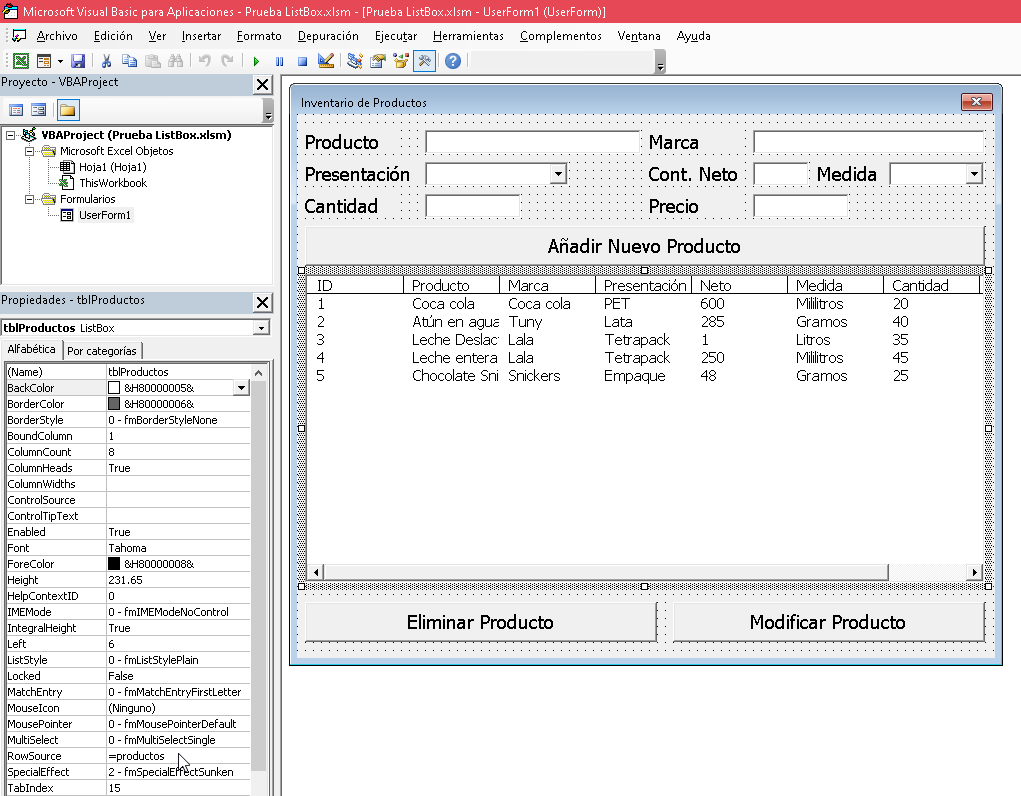The image size is (1021, 796).
Task: Click the View Object icon in Project panel
Action: tap(39, 109)
